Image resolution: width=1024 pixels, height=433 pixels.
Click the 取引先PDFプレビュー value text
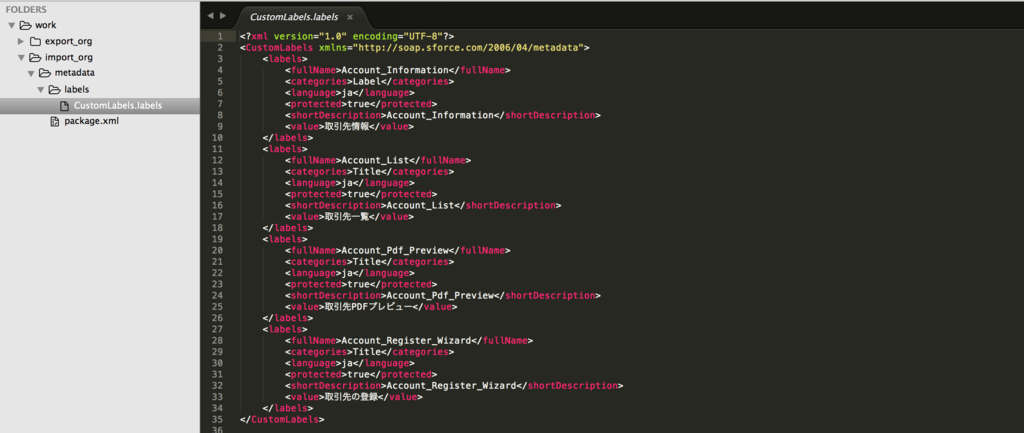(369, 306)
